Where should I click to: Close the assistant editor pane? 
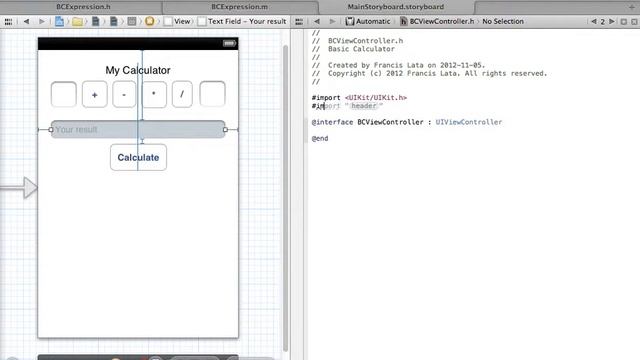pos(634,22)
